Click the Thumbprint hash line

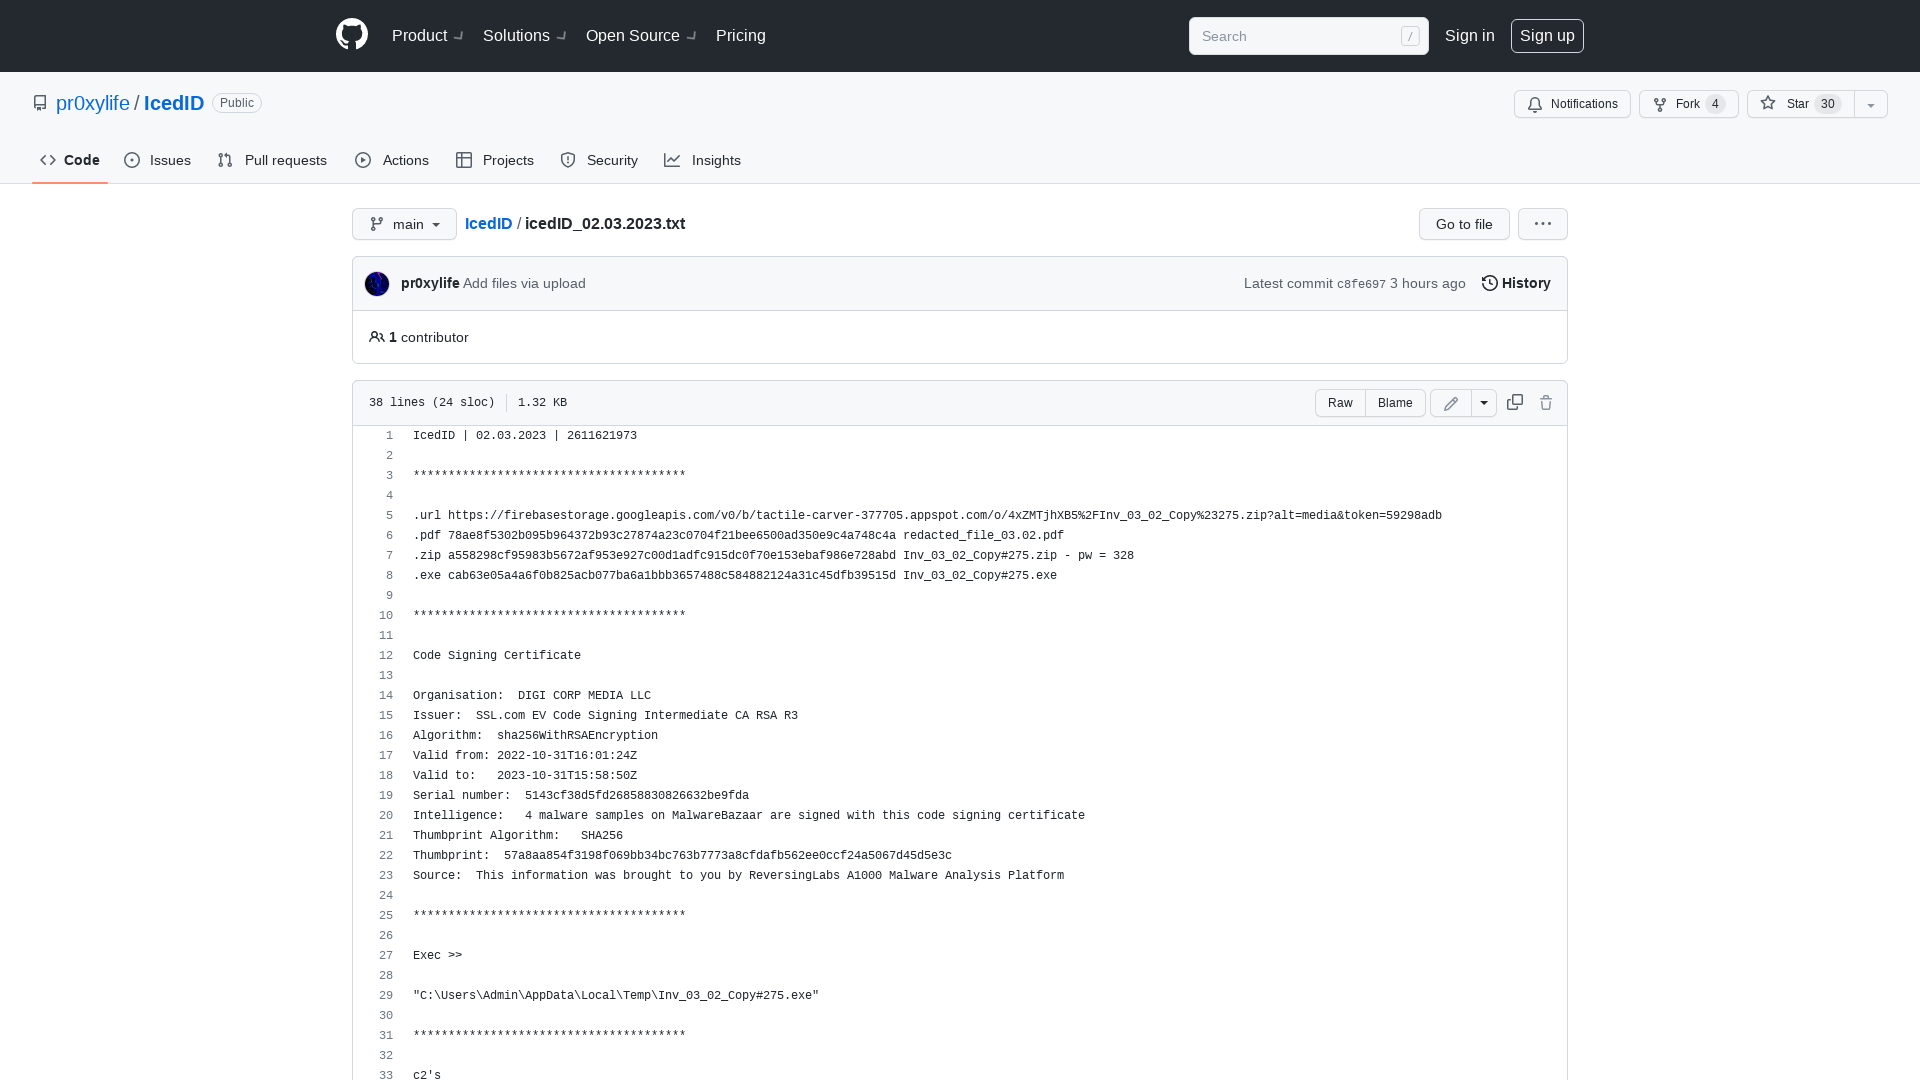[x=682, y=856]
